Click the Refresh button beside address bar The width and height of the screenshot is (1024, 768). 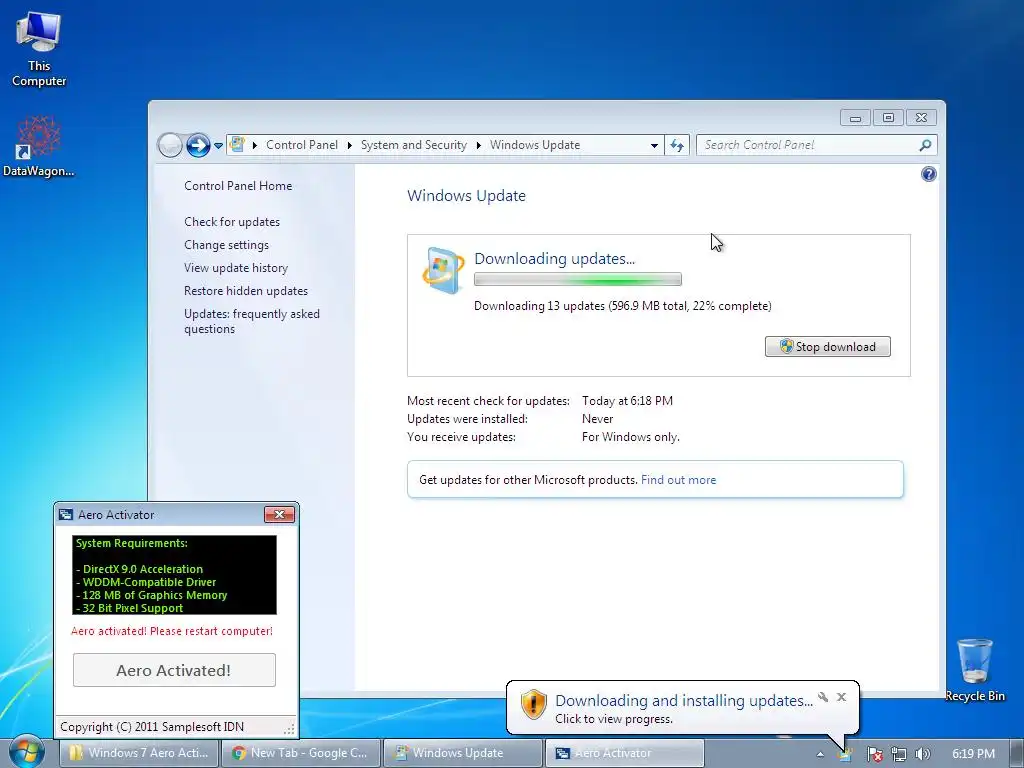677,145
